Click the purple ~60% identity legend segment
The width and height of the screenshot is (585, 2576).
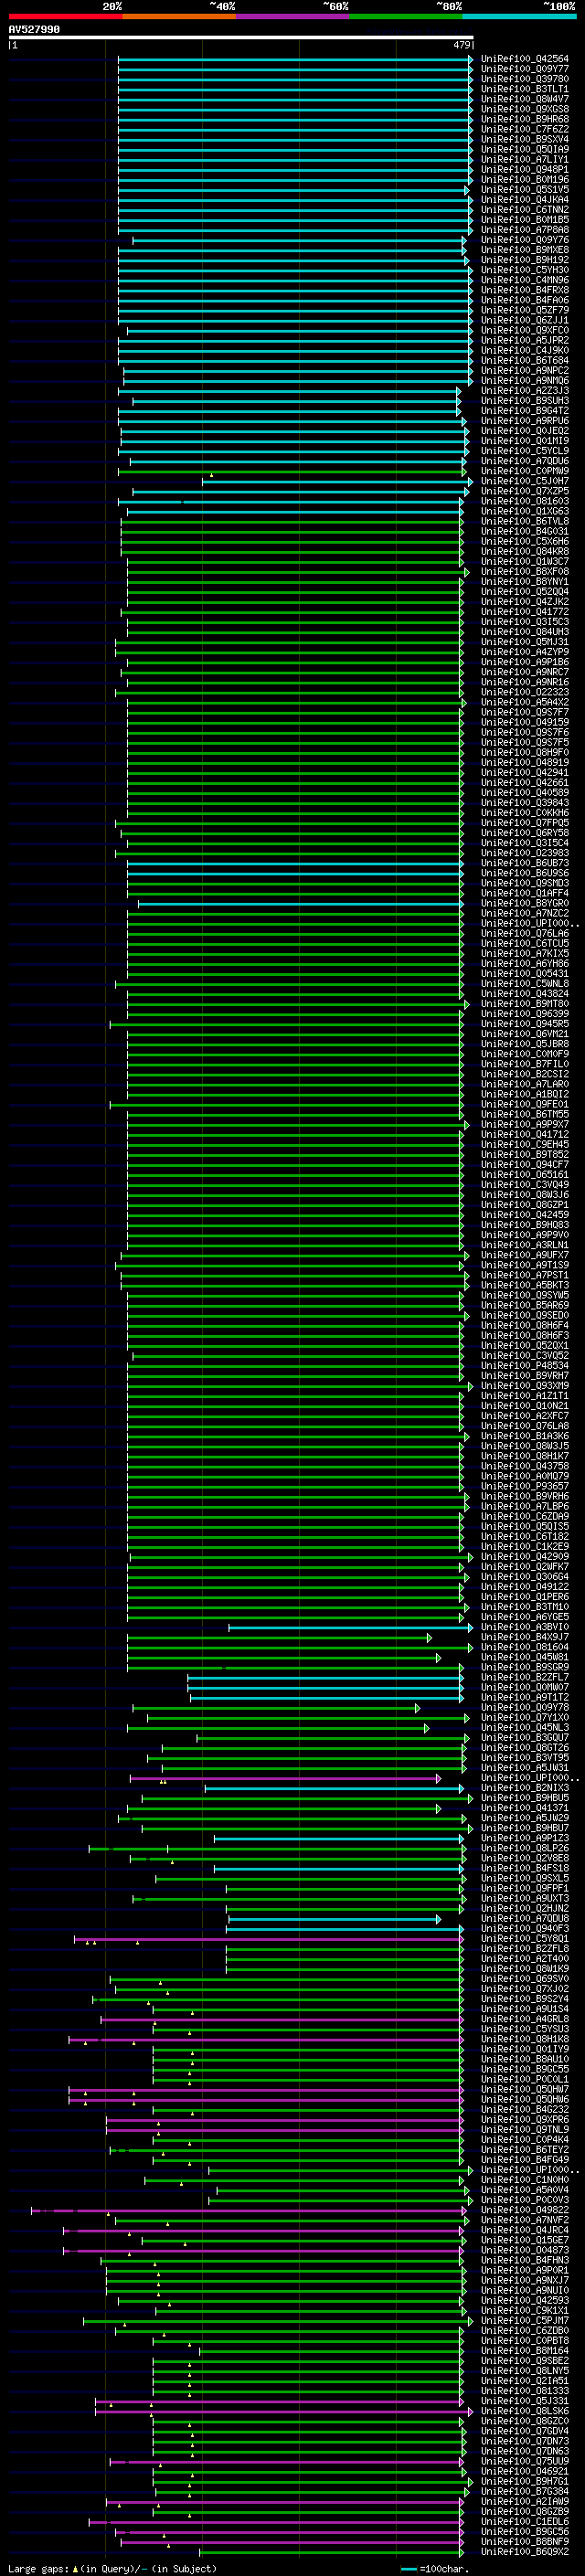tap(293, 16)
